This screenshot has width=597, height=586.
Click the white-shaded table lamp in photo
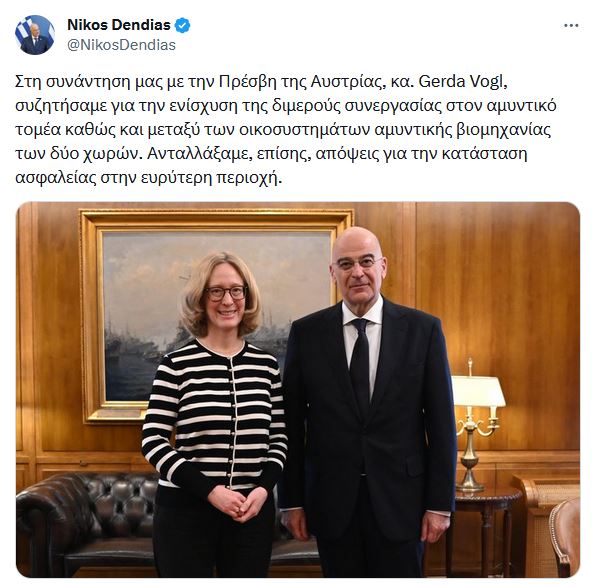coord(477,425)
